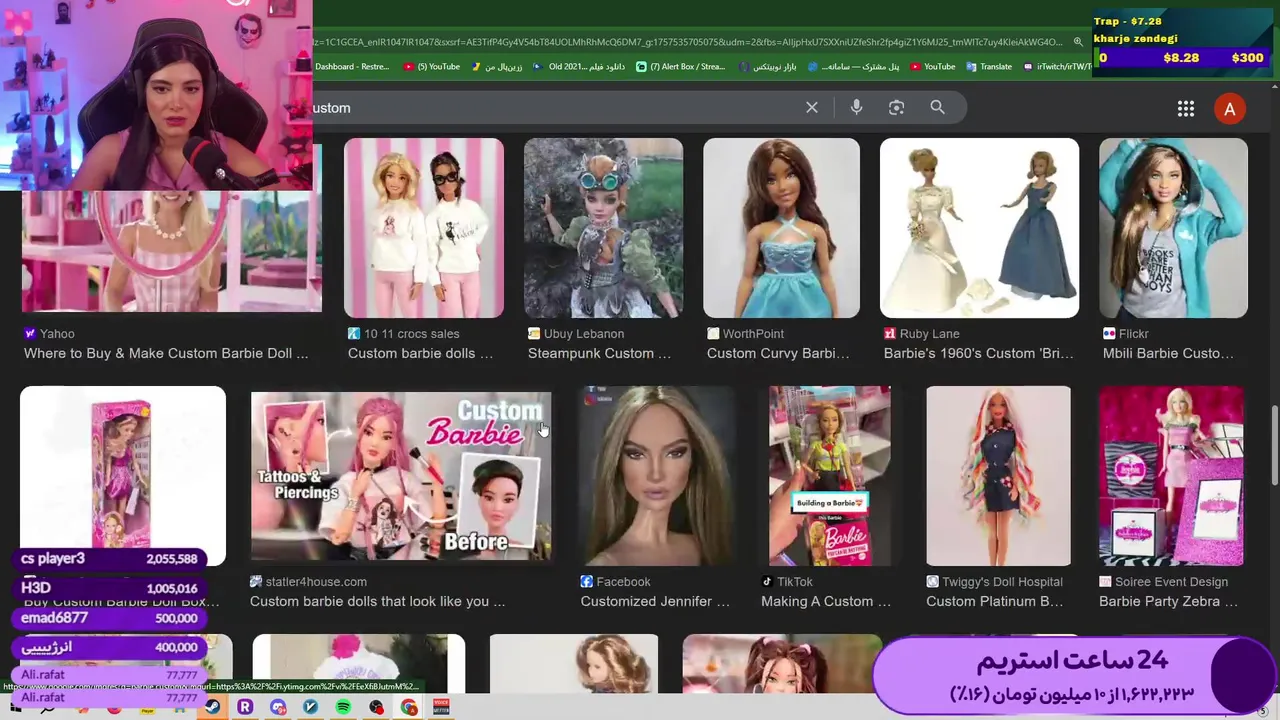
Task: Click 'Custom barbie dolls that look like you' title
Action: (x=377, y=601)
